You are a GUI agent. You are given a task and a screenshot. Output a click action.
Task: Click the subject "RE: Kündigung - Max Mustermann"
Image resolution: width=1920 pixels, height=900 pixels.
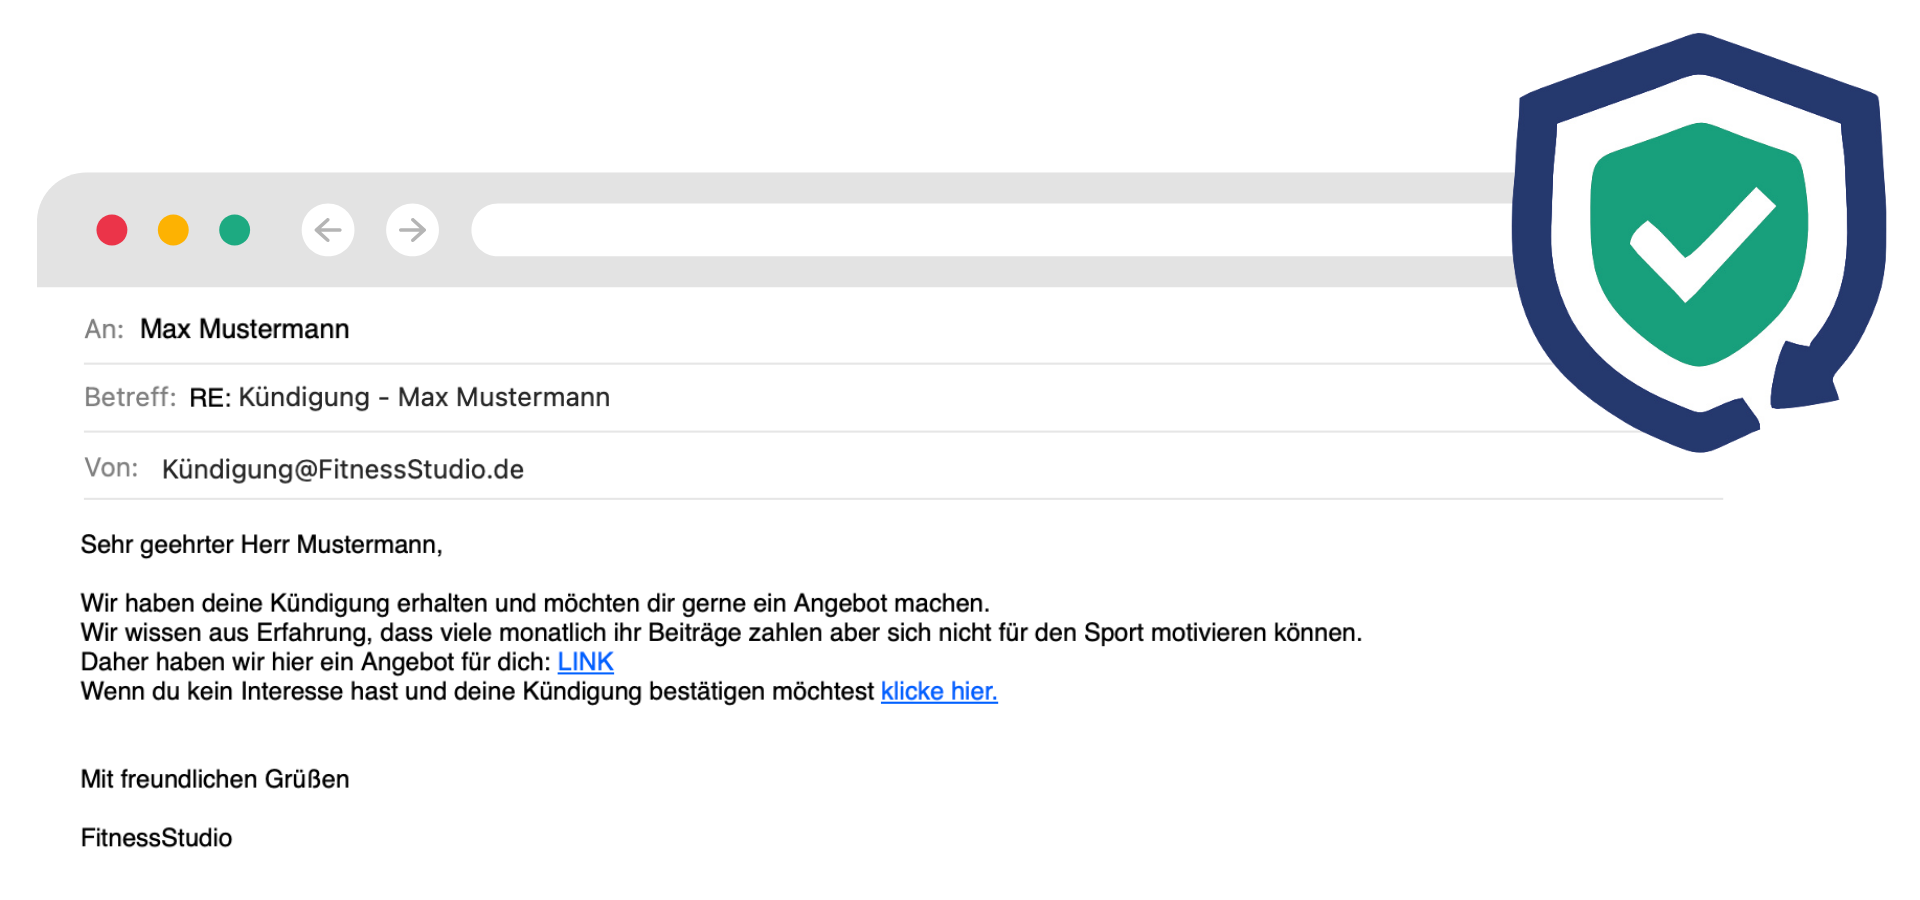point(399,397)
